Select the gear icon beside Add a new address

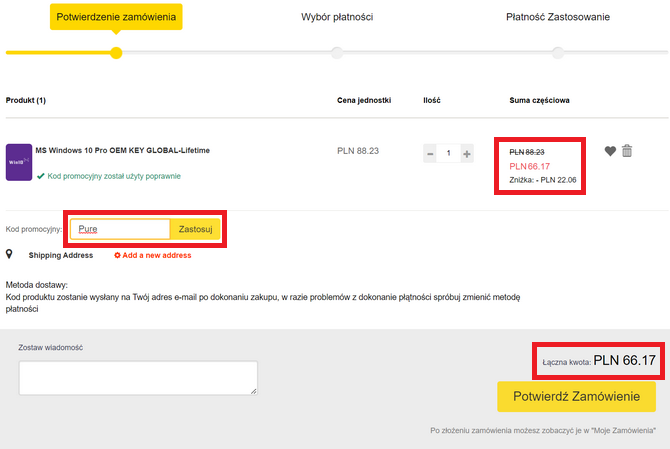click(117, 255)
